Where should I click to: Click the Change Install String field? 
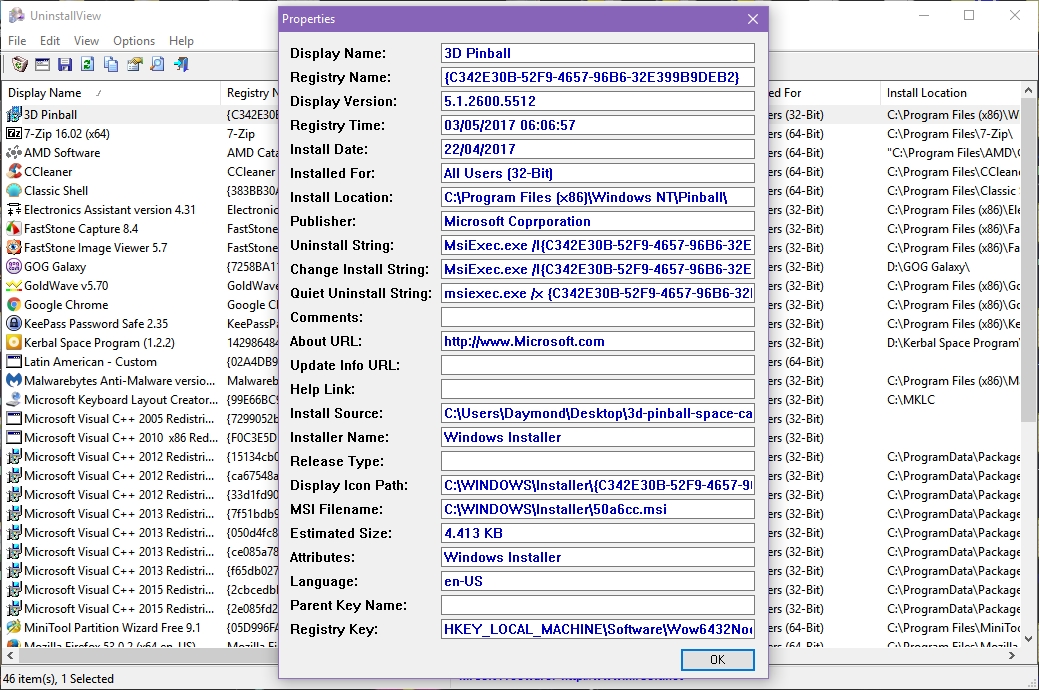(598, 269)
